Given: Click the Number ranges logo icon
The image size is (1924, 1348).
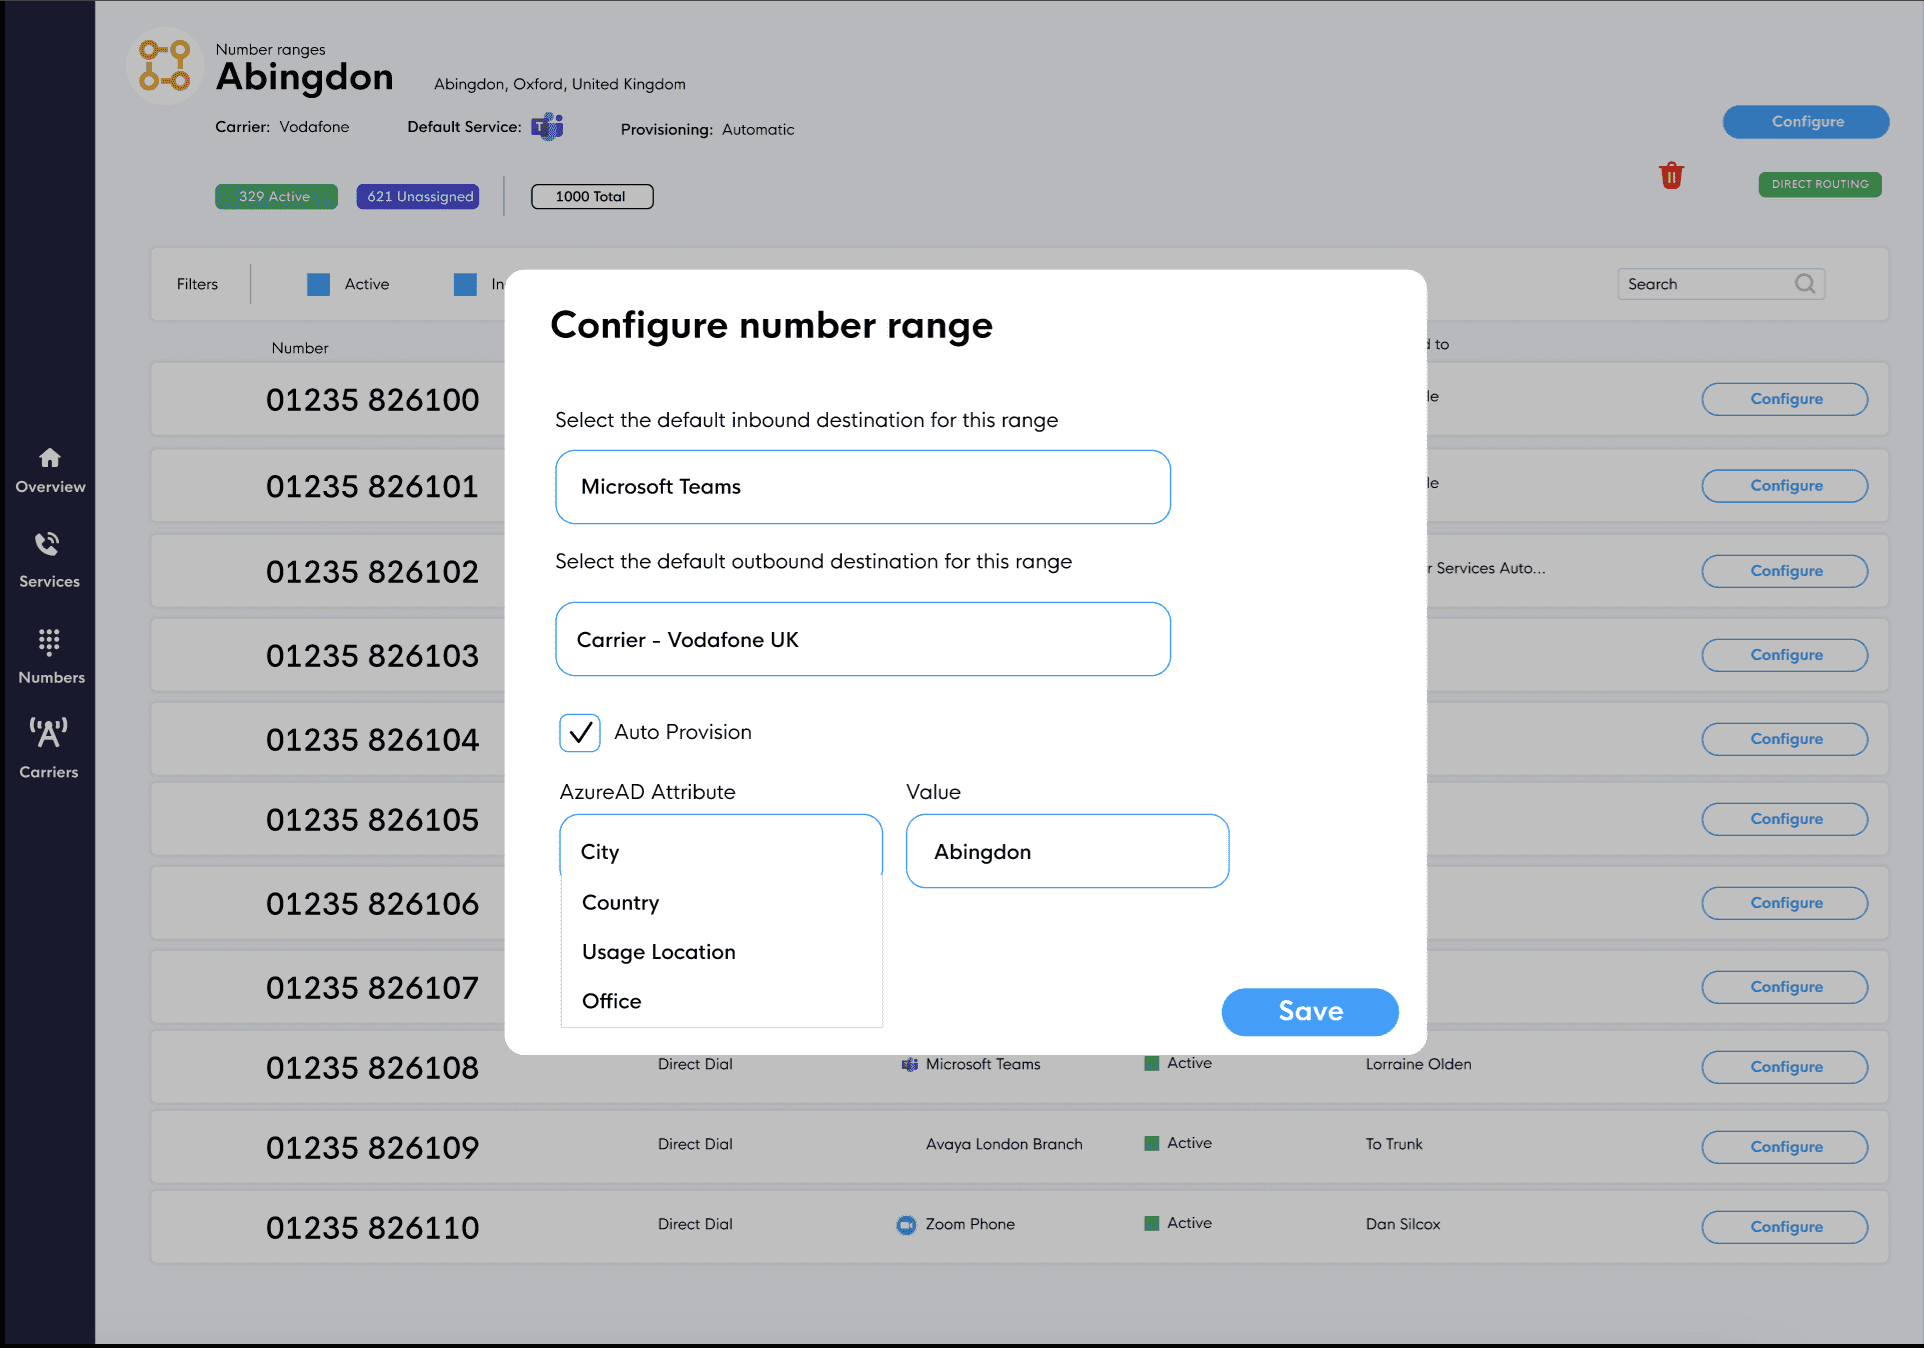Looking at the screenshot, I should pos(164,66).
